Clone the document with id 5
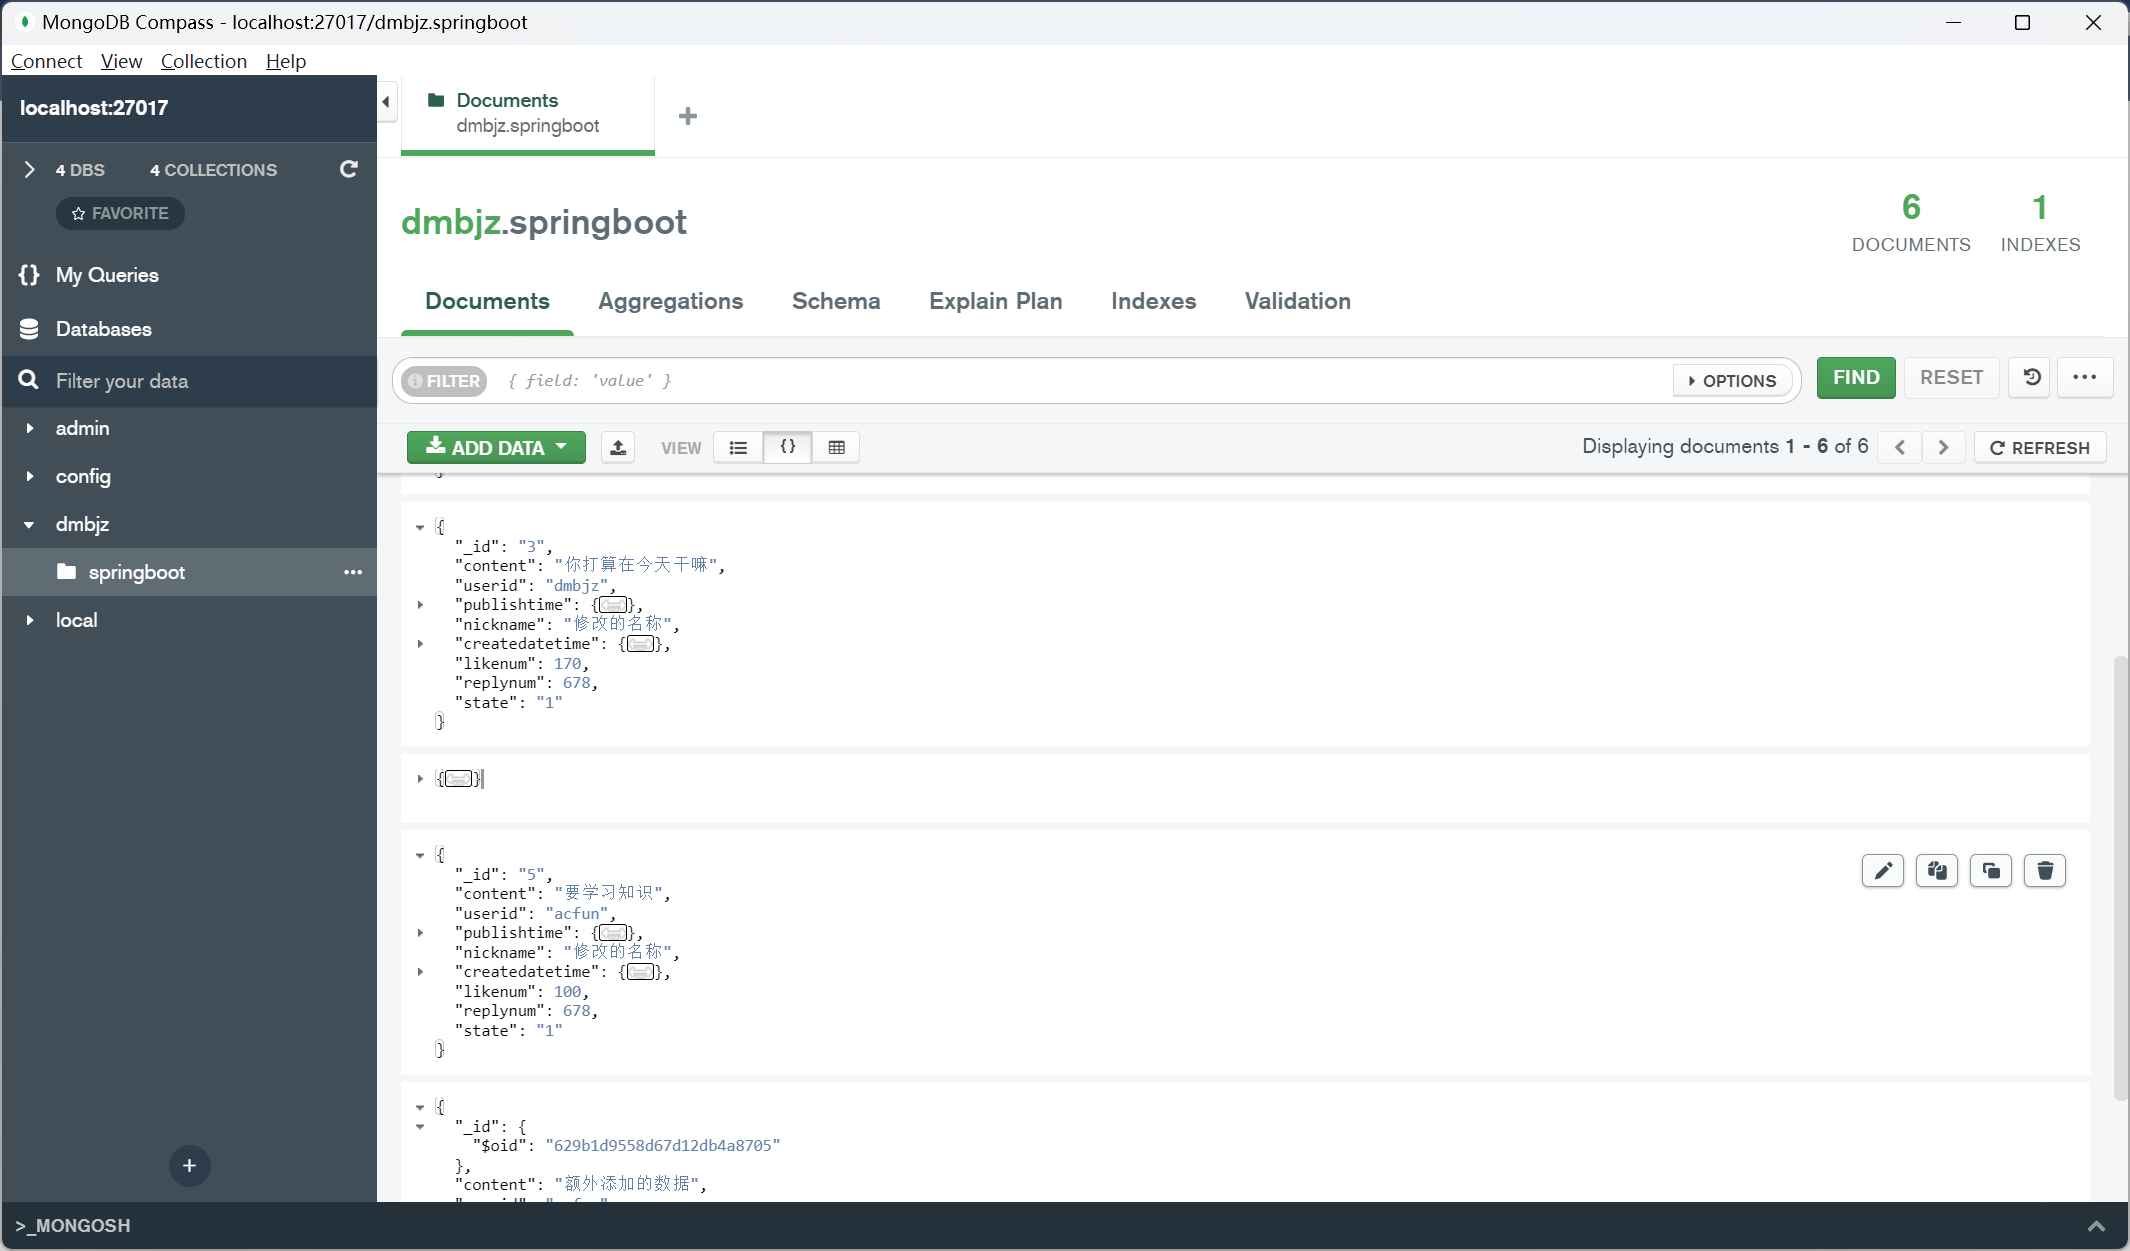Screen dimensions: 2130x1251 point(1991,871)
